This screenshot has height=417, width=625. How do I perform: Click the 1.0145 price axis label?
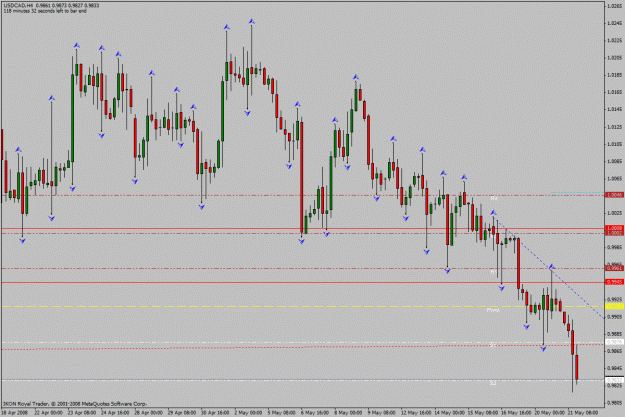click(x=614, y=109)
